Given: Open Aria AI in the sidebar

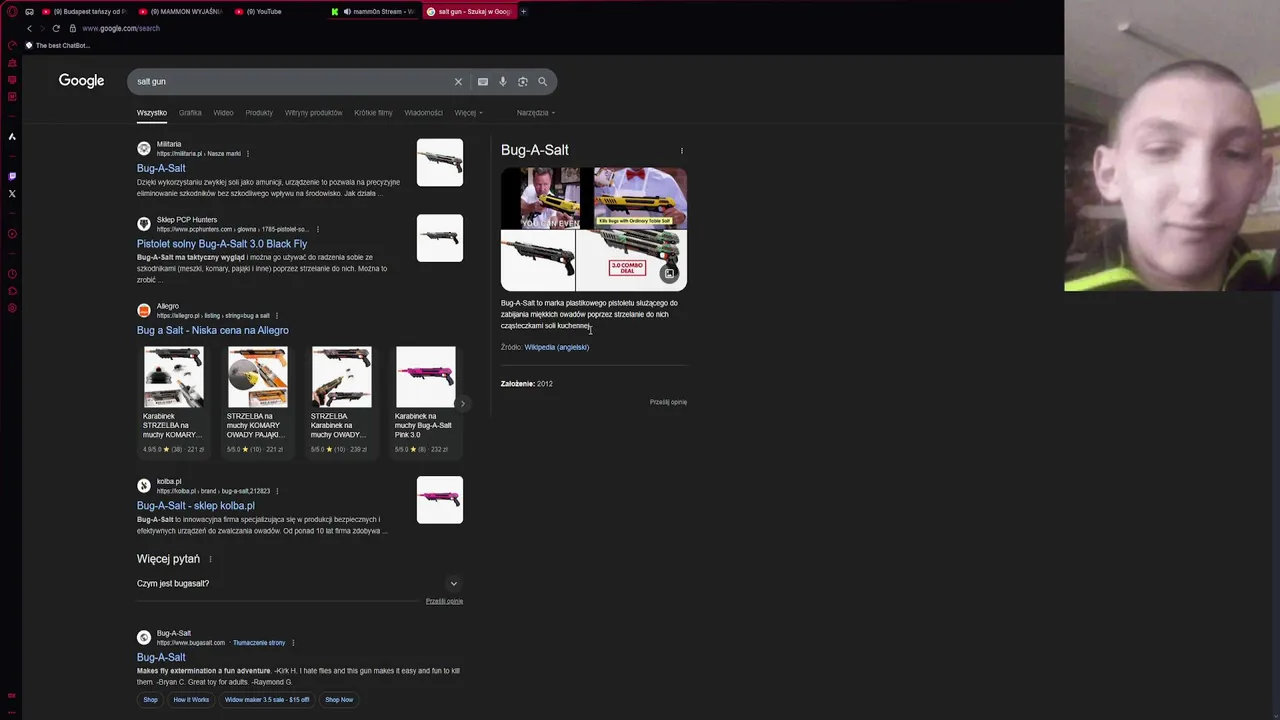Looking at the screenshot, I should (12, 136).
